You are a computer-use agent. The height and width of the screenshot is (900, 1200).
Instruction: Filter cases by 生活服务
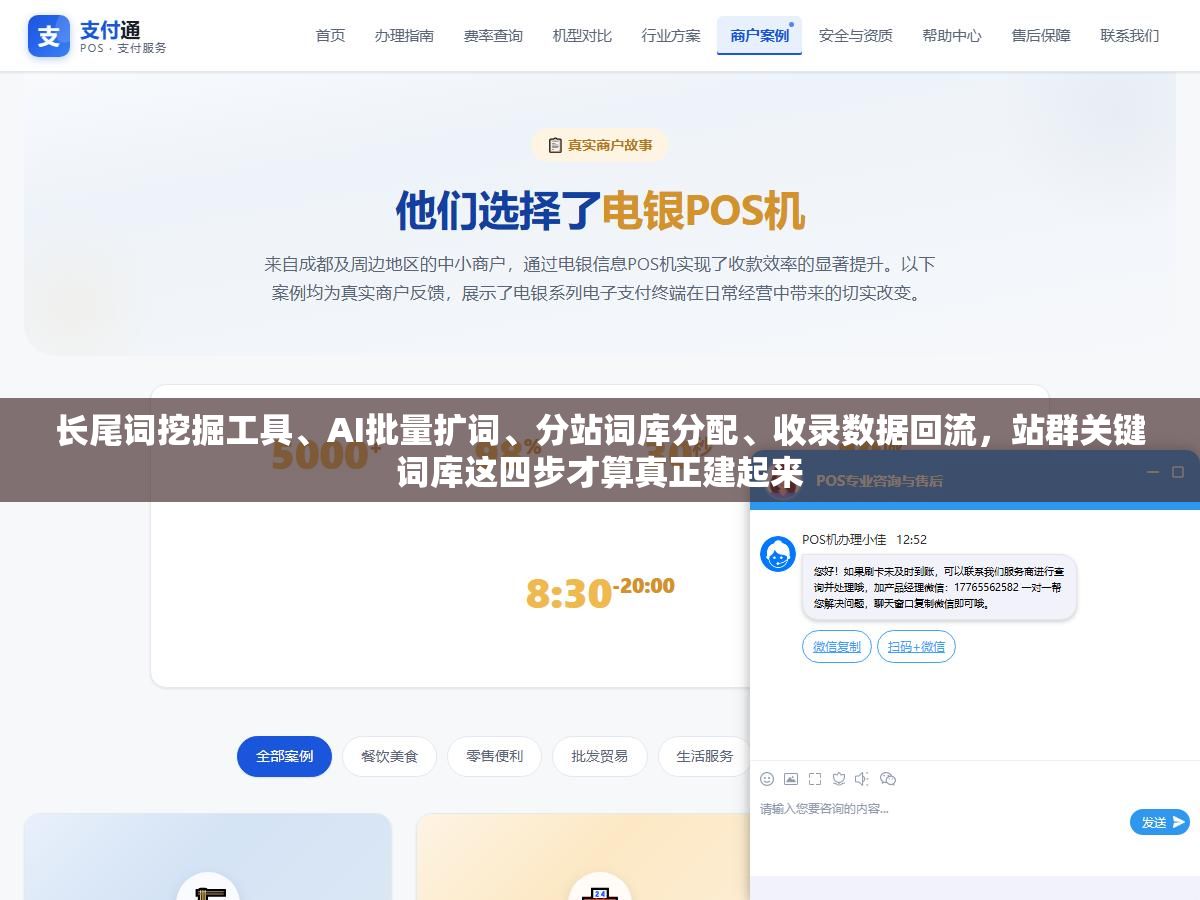point(704,756)
